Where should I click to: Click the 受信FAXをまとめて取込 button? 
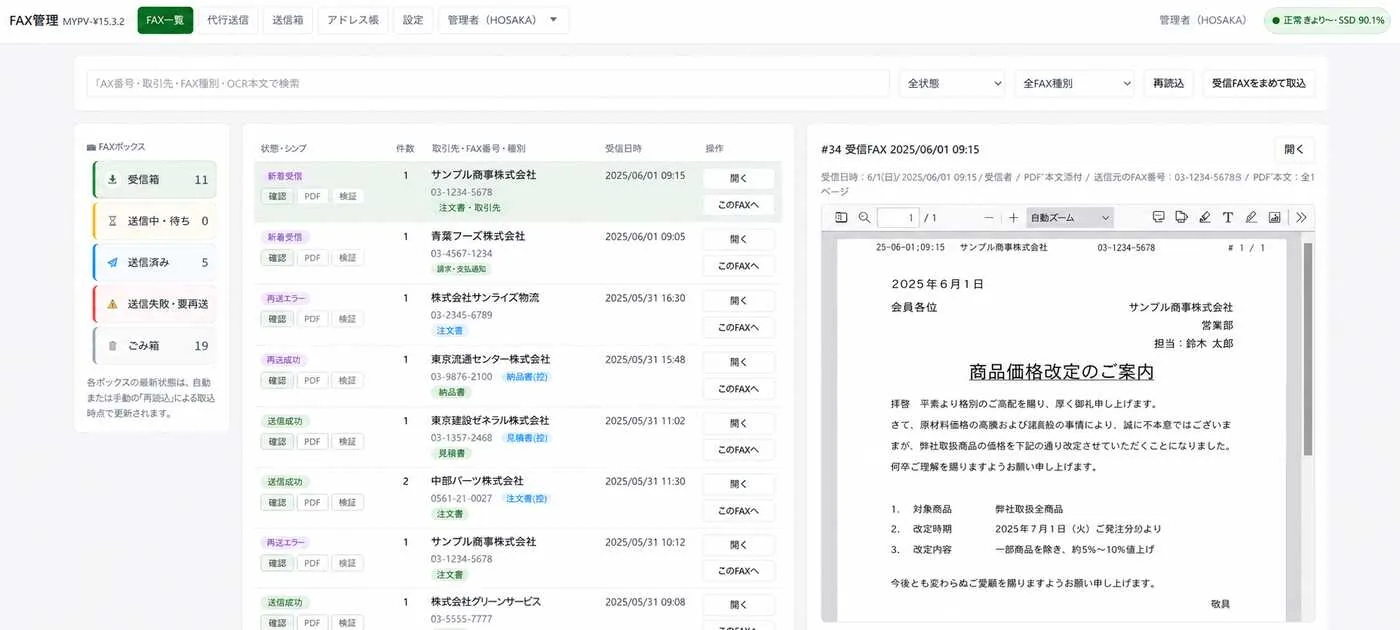1258,83
